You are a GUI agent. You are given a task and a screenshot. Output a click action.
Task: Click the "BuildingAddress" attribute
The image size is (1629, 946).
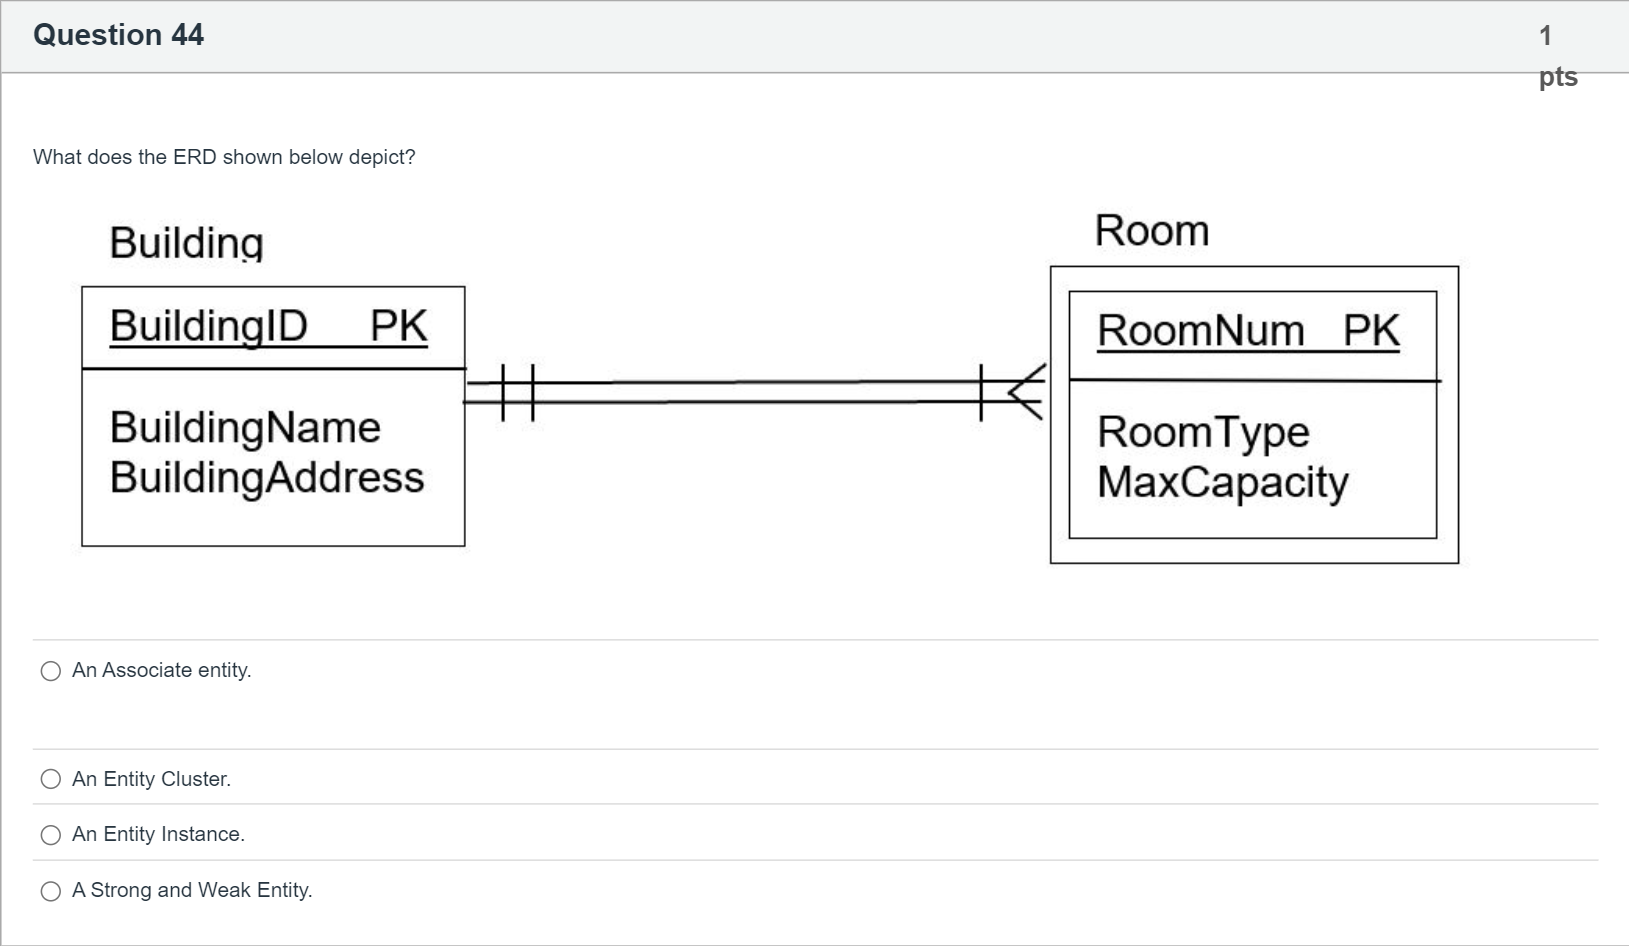point(267,477)
